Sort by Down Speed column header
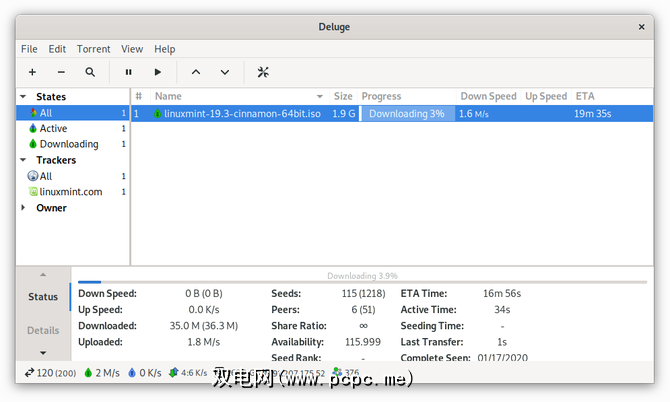This screenshot has height=402, width=670. pyautogui.click(x=489, y=96)
